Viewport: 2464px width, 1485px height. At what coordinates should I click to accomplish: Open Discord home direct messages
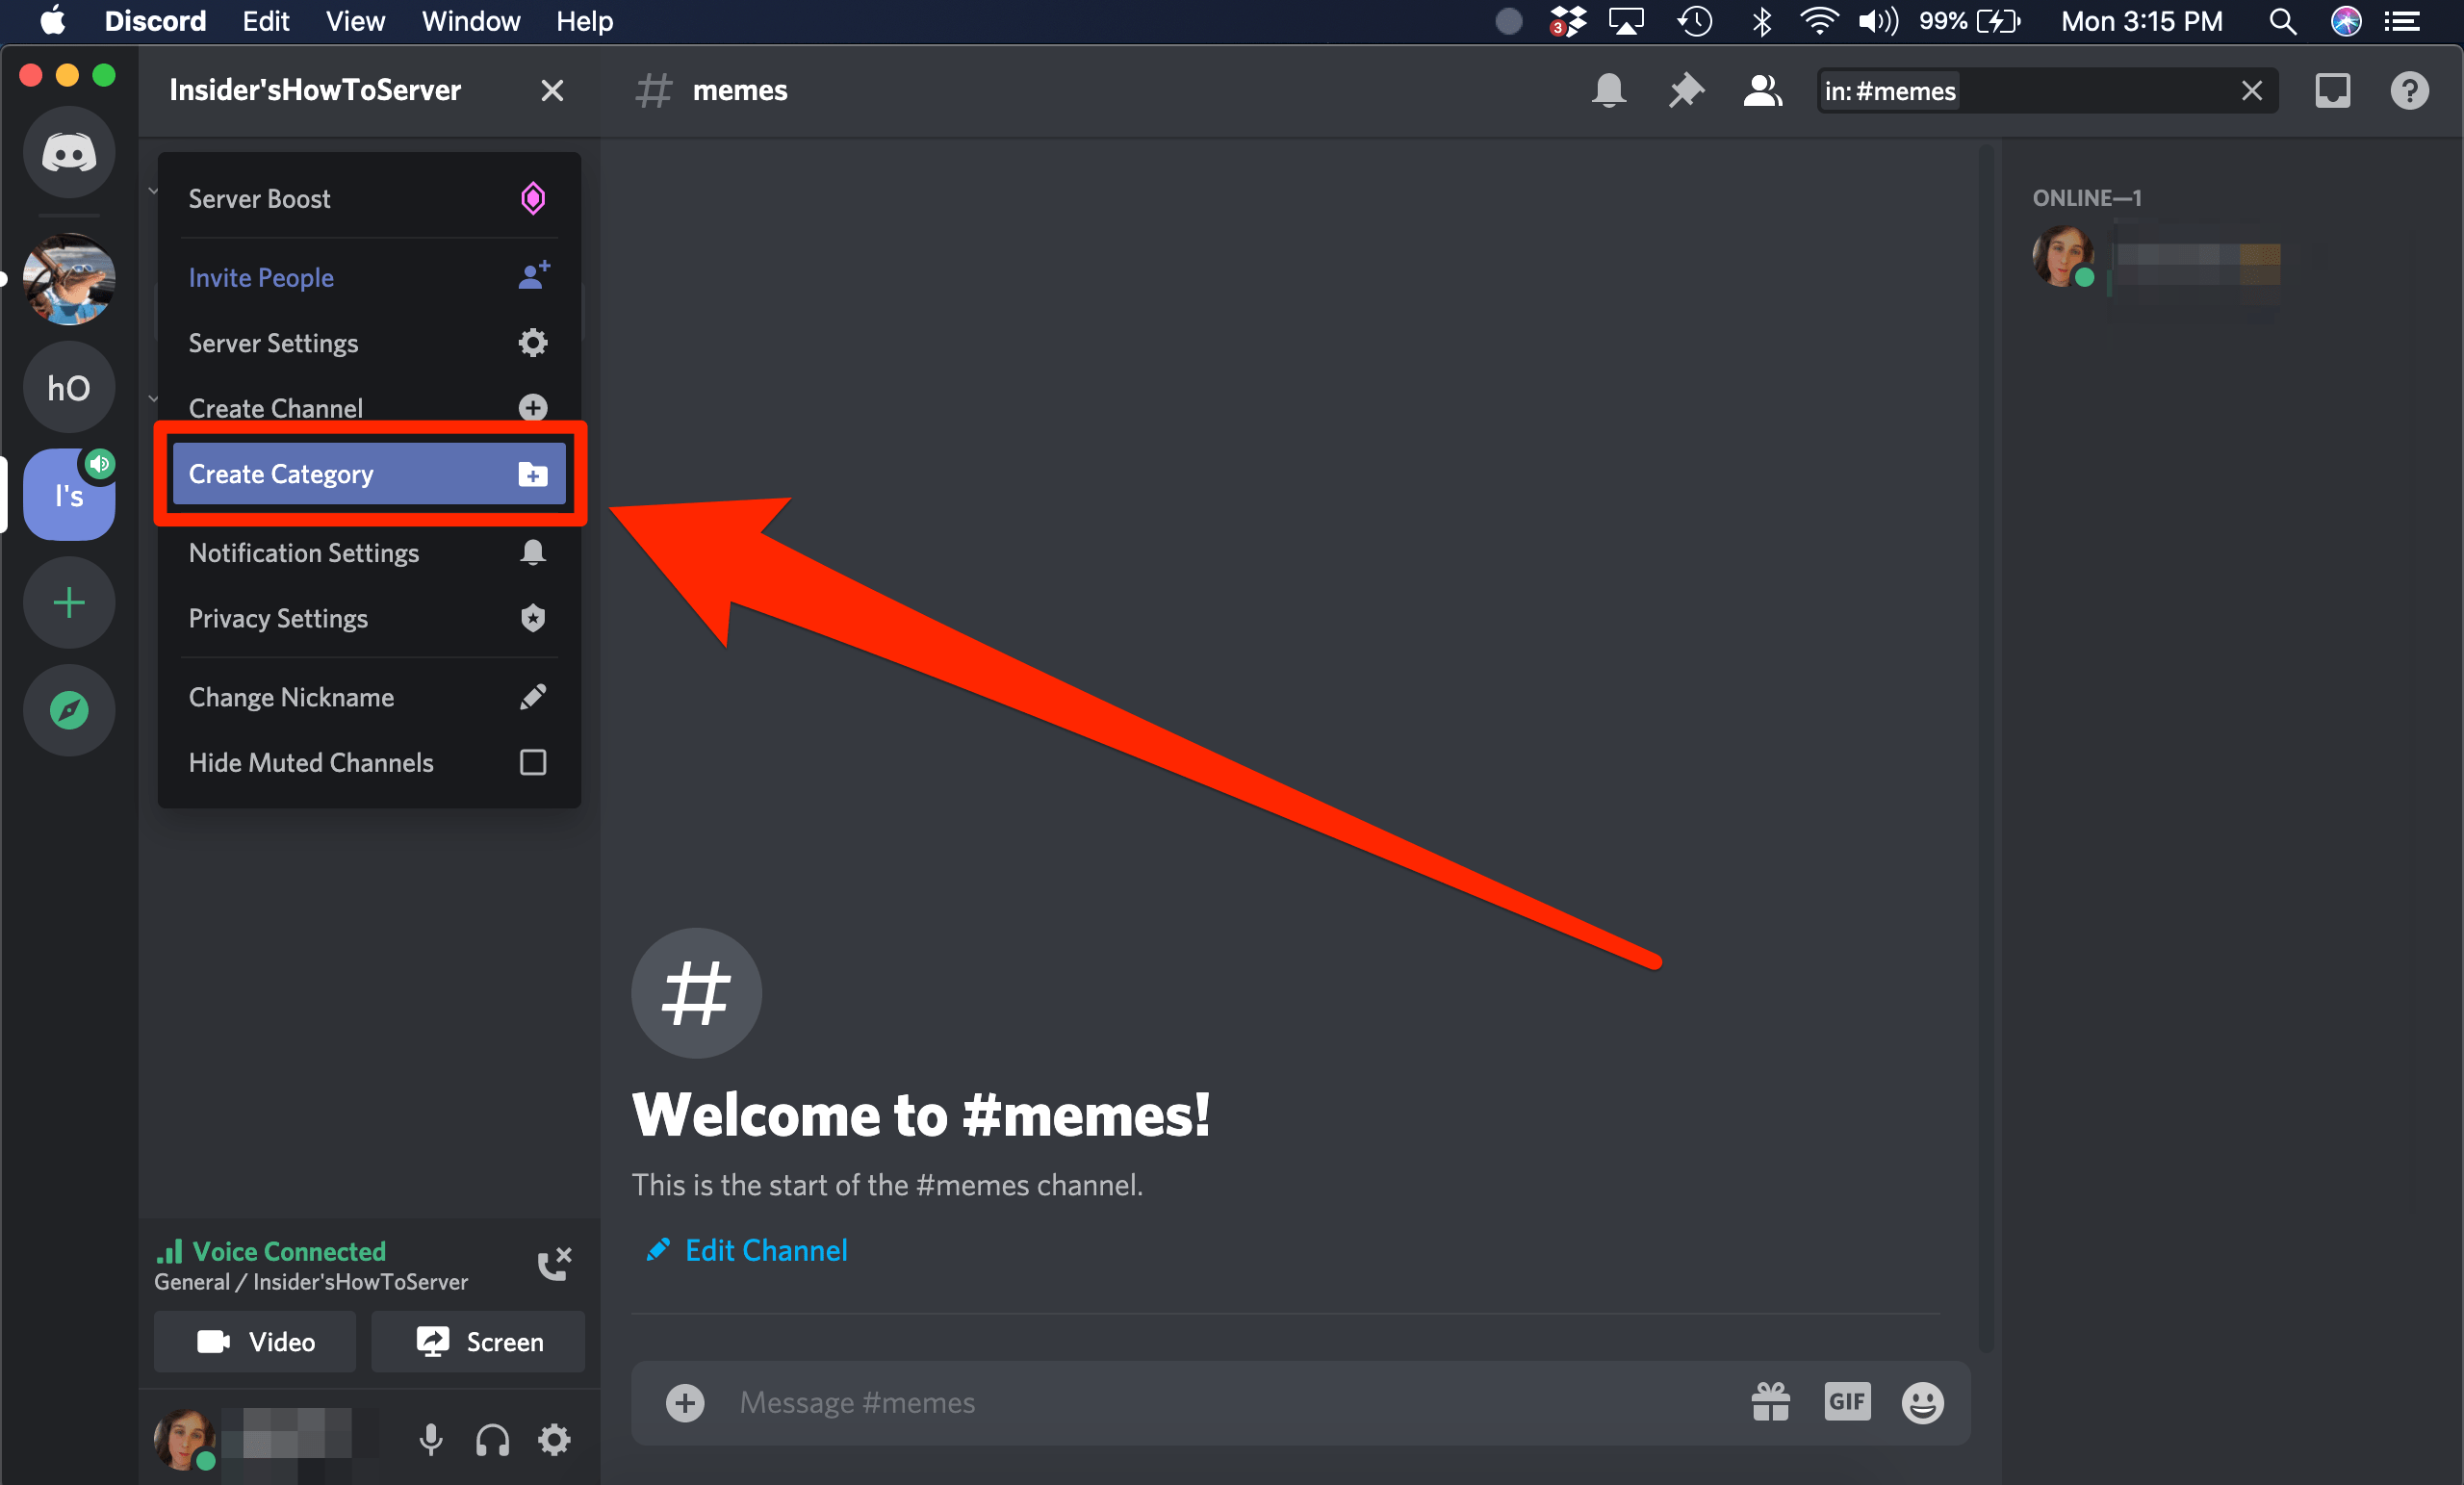pos(69,153)
